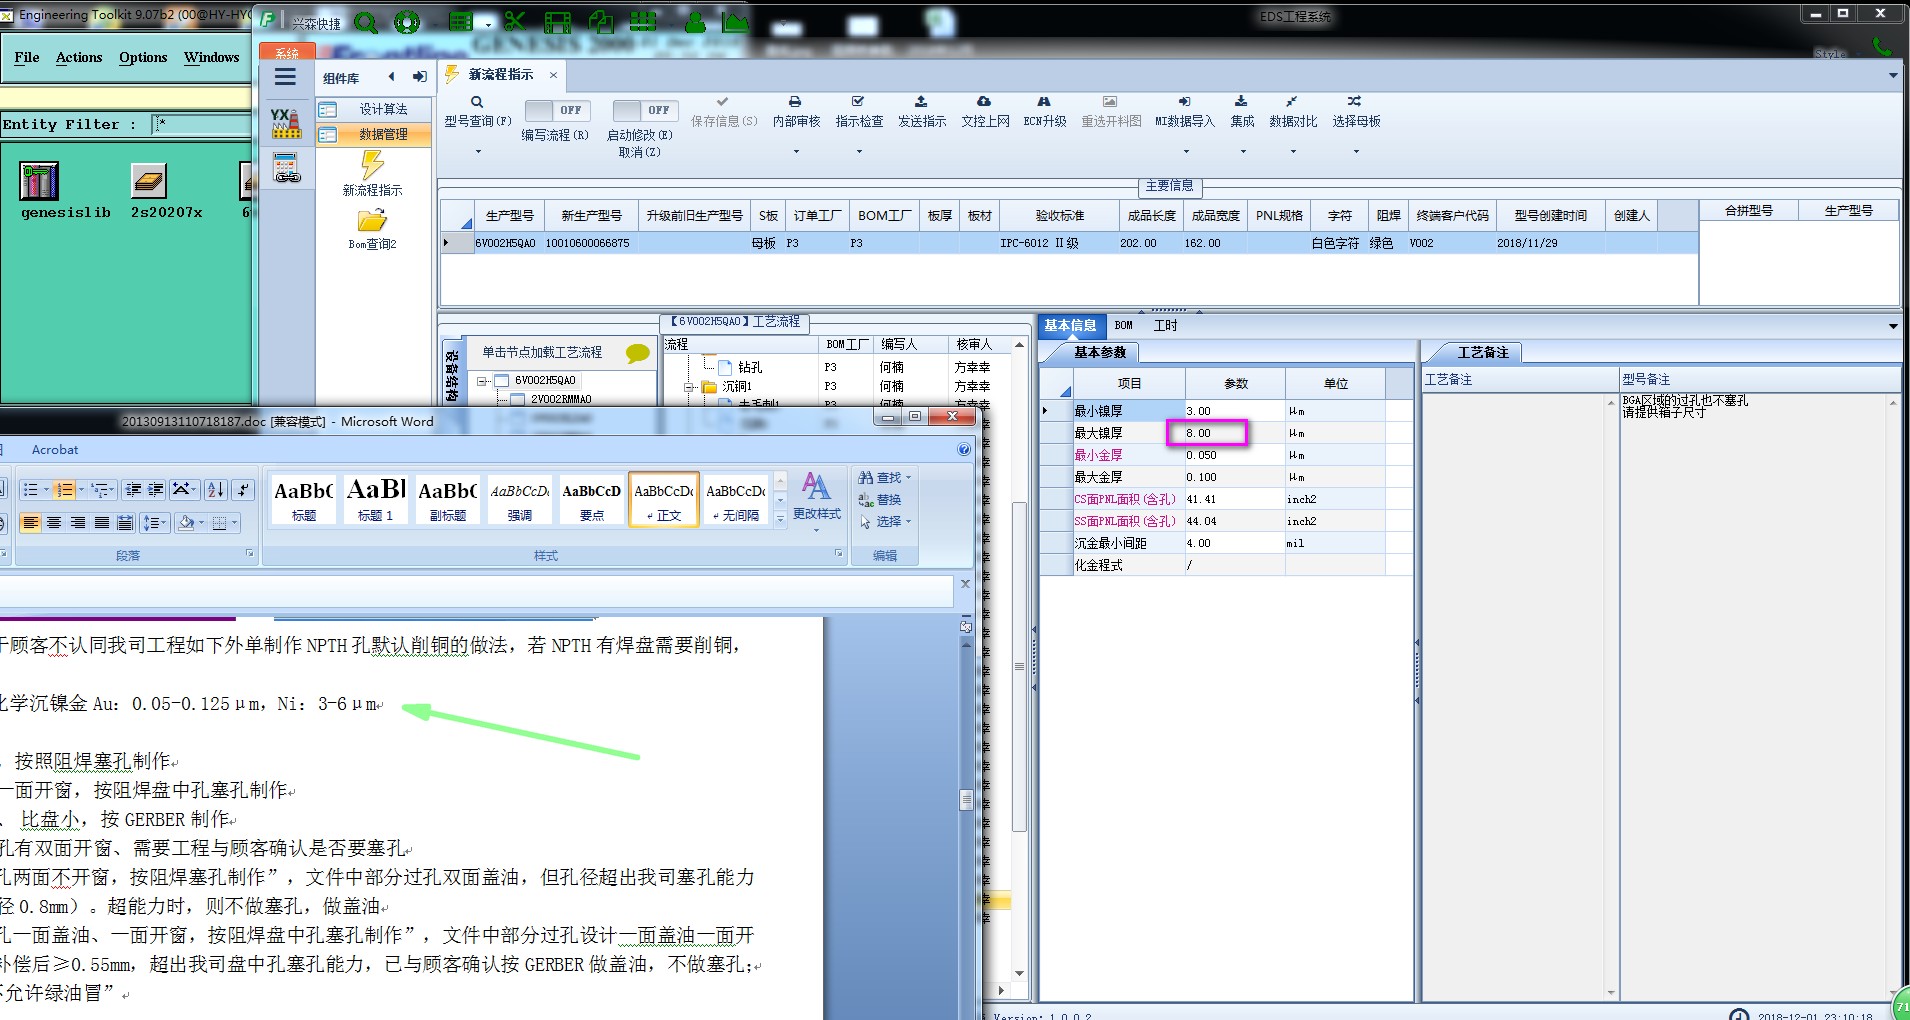
Task: Toggle center text alignment in Word
Action: (54, 523)
